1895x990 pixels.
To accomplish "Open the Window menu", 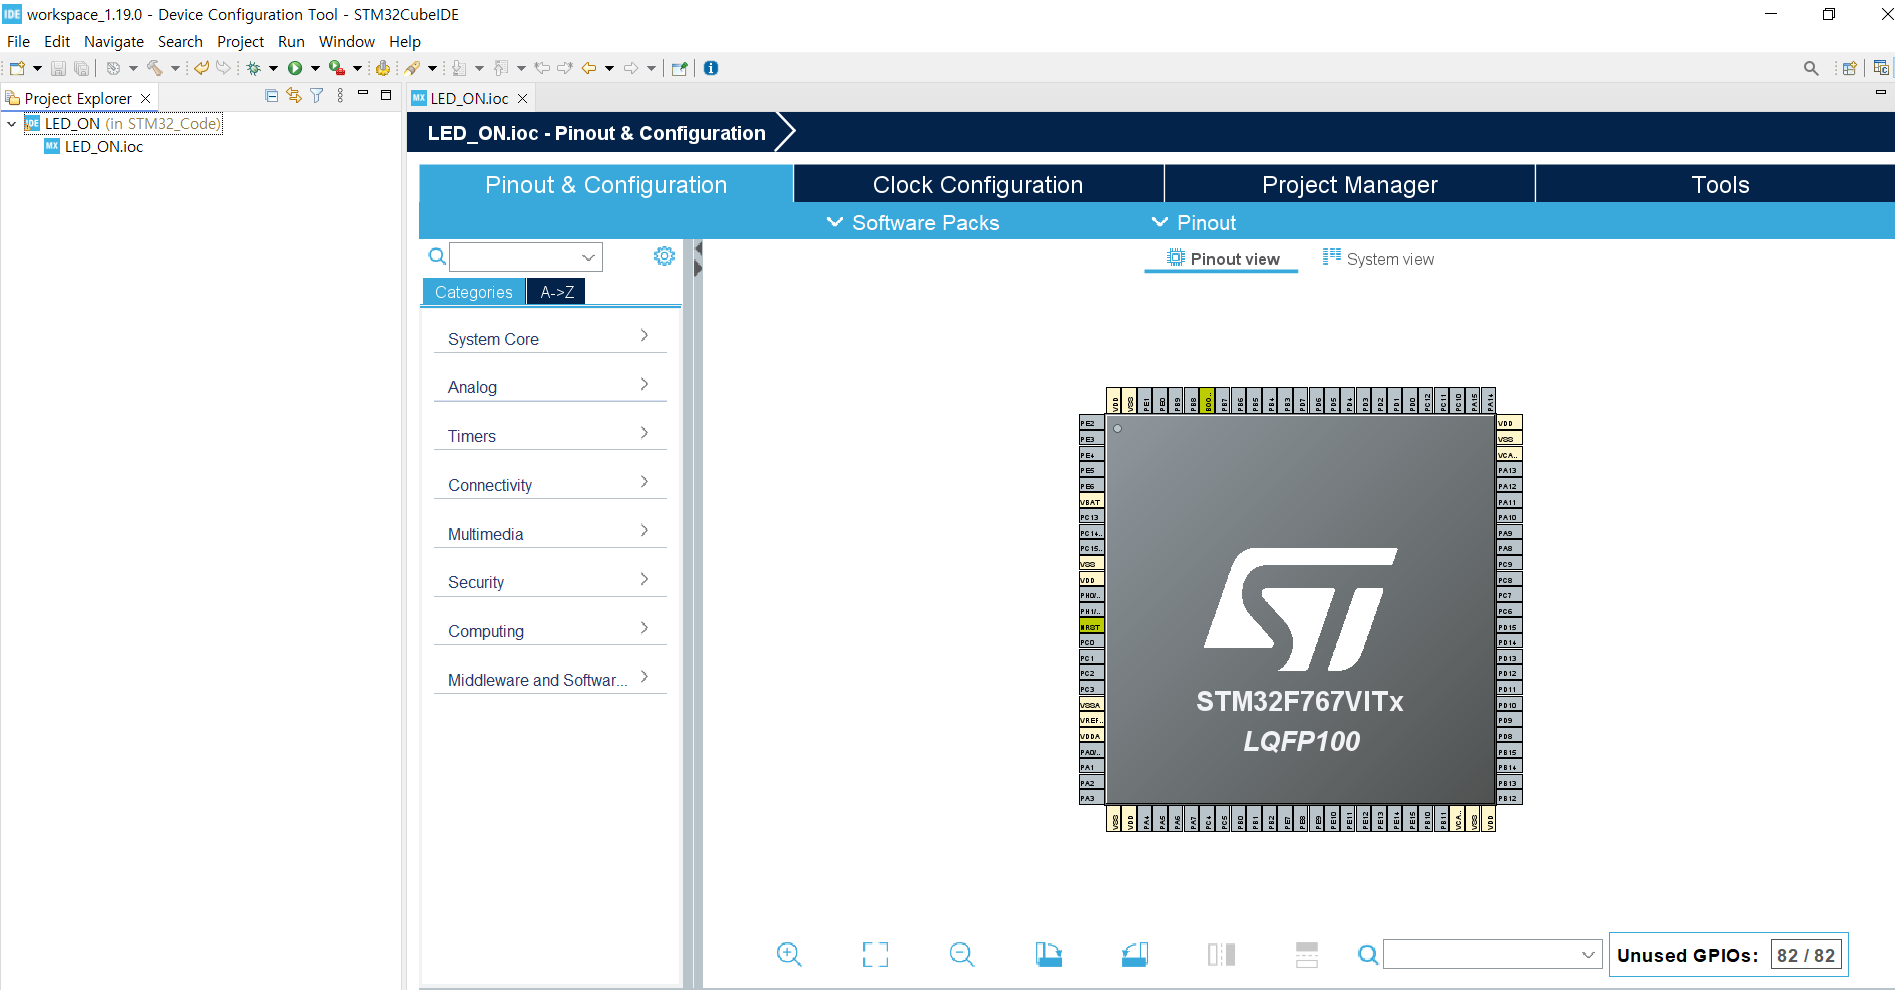I will (x=346, y=41).
